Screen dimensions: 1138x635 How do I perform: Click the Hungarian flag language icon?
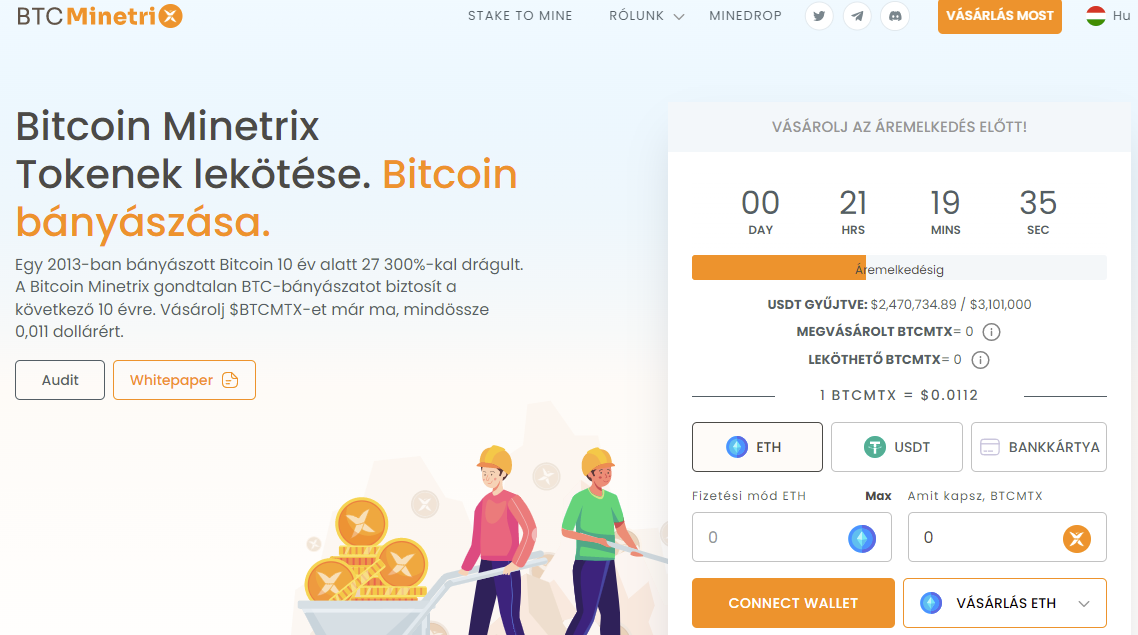click(x=1096, y=15)
